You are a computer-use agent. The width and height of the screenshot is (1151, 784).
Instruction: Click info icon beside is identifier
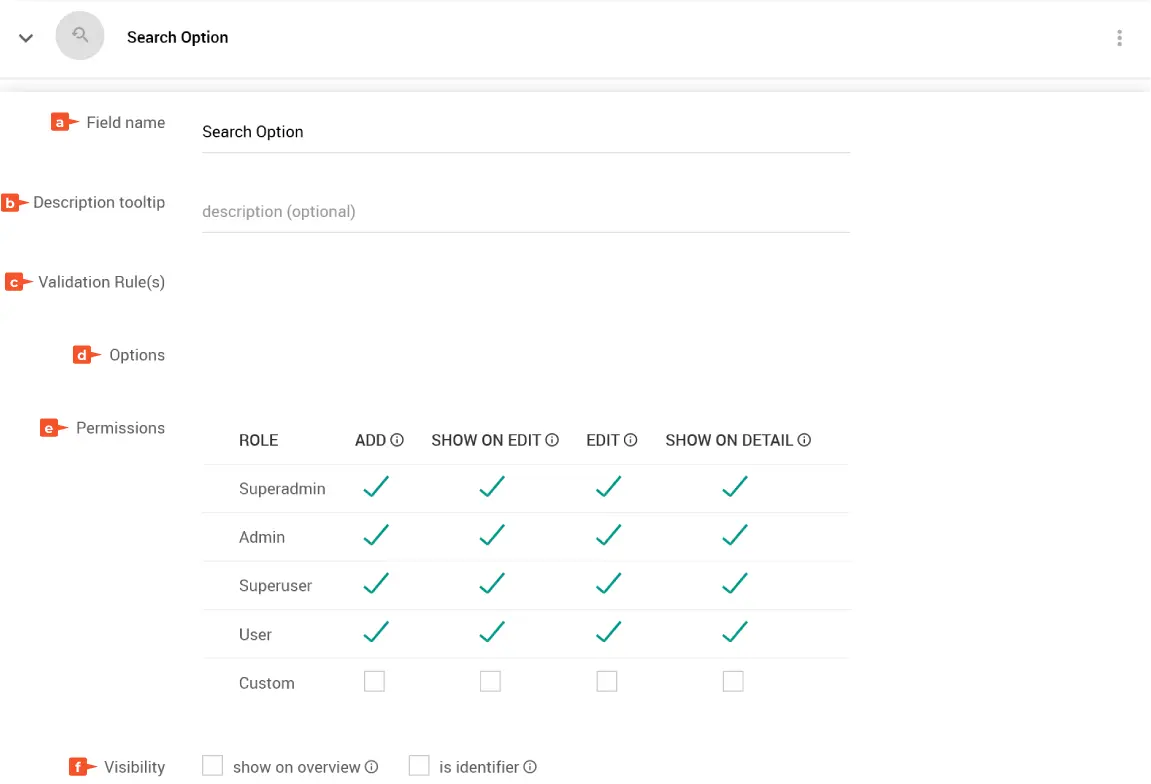coord(530,767)
